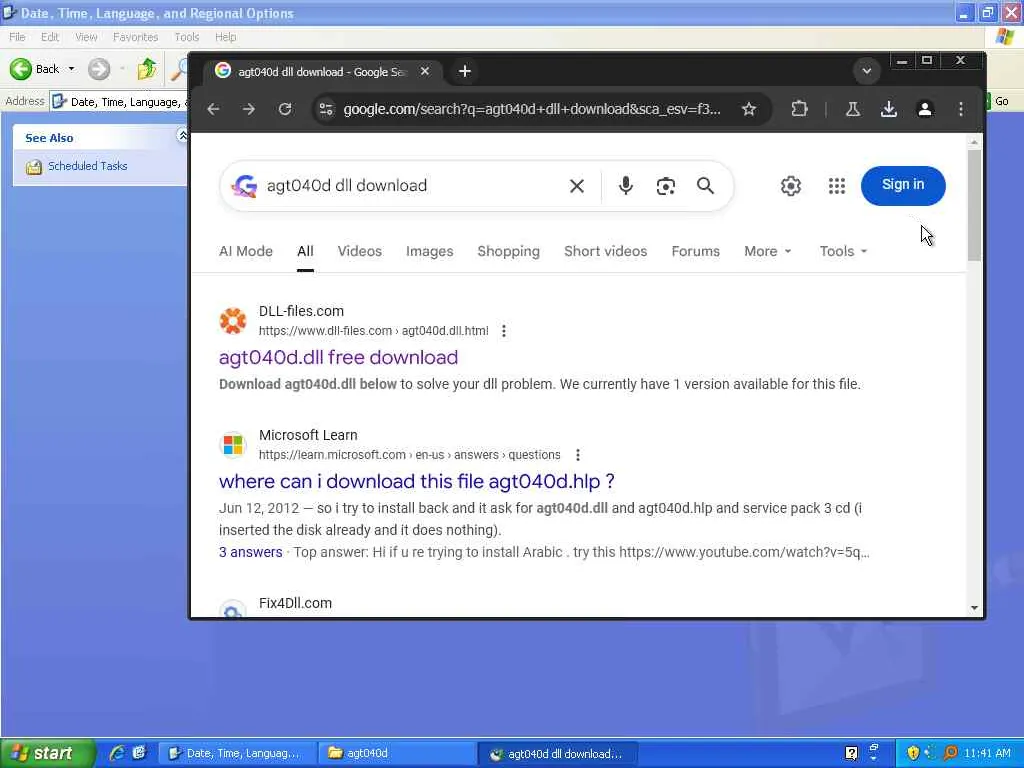Open Favorites menu in Control Panel window
The image size is (1024, 768).
[135, 37]
